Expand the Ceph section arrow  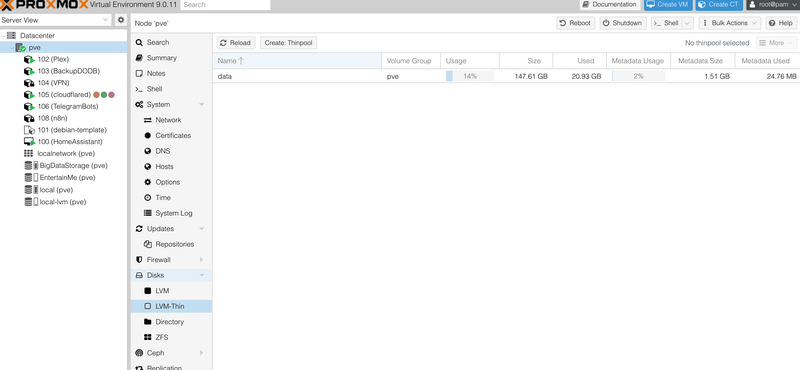click(x=202, y=353)
